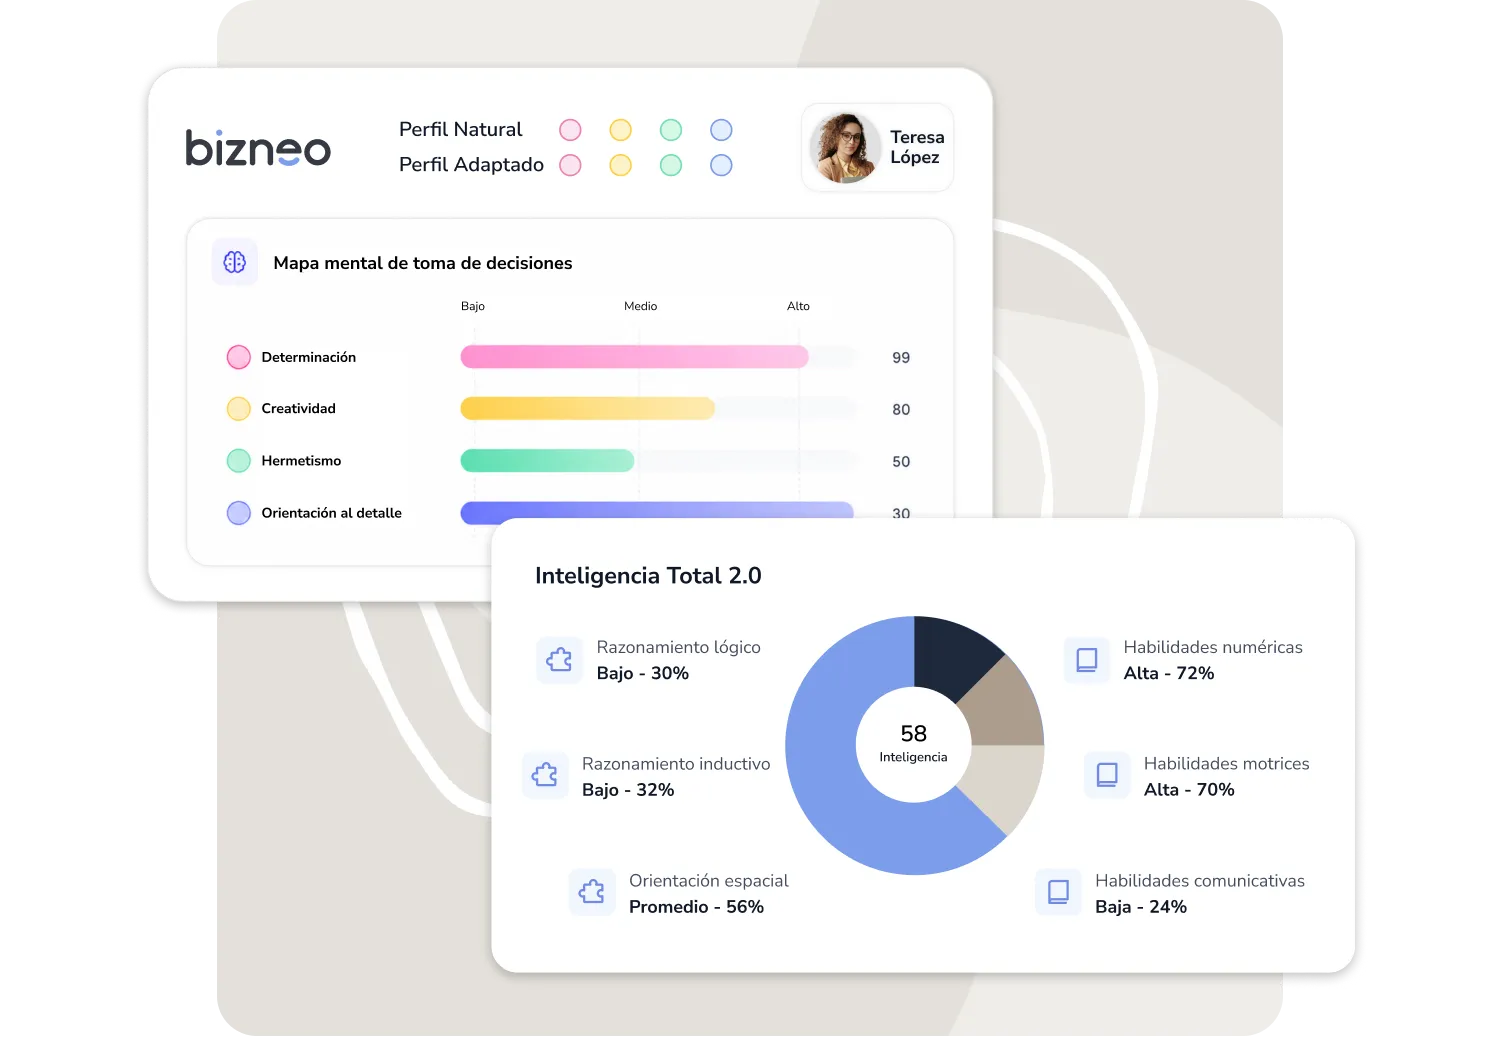
Task: Click the puzzle icon for Razonamiento lógico
Action: click(x=559, y=660)
